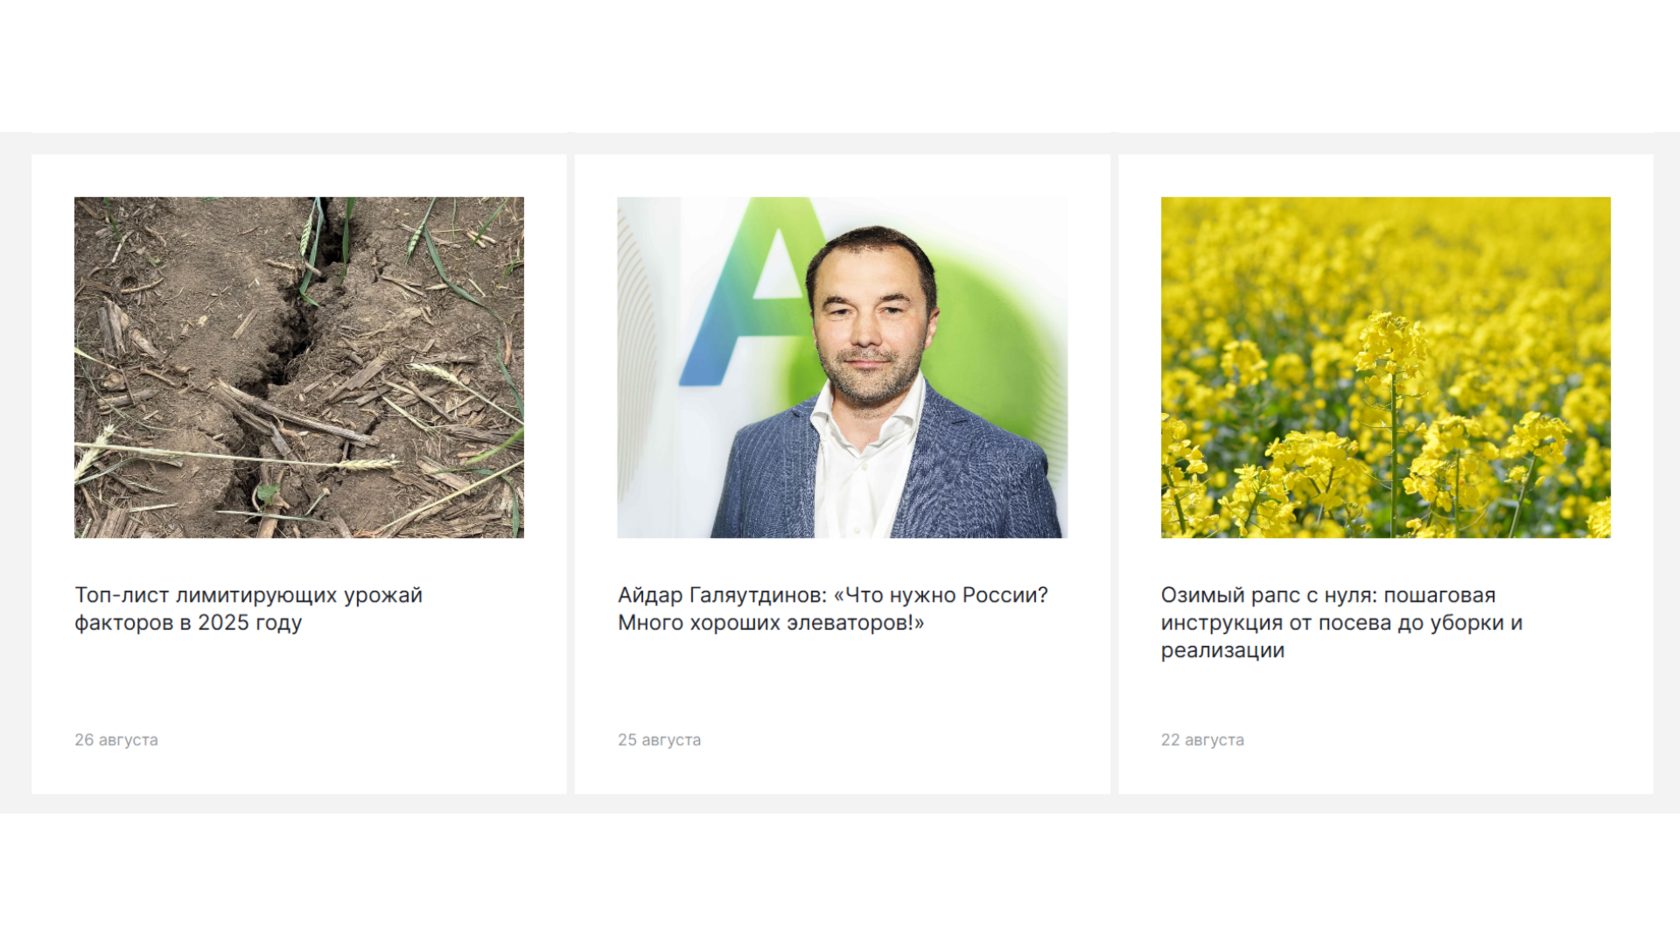Open the Айдар Галяутдинов portrait thumbnail
This screenshot has height=945, width=1680.
(x=842, y=367)
